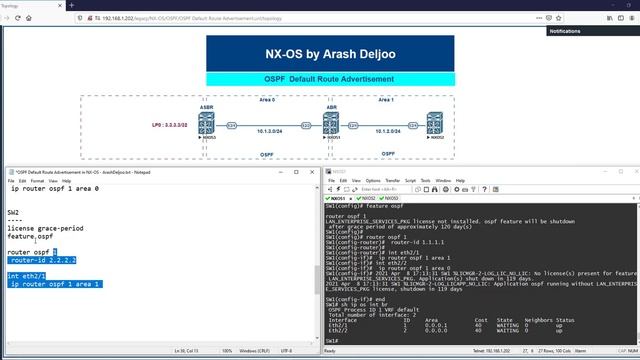Open the Help question mark icon
The width and height of the screenshot is (640, 360).
coord(484,189)
